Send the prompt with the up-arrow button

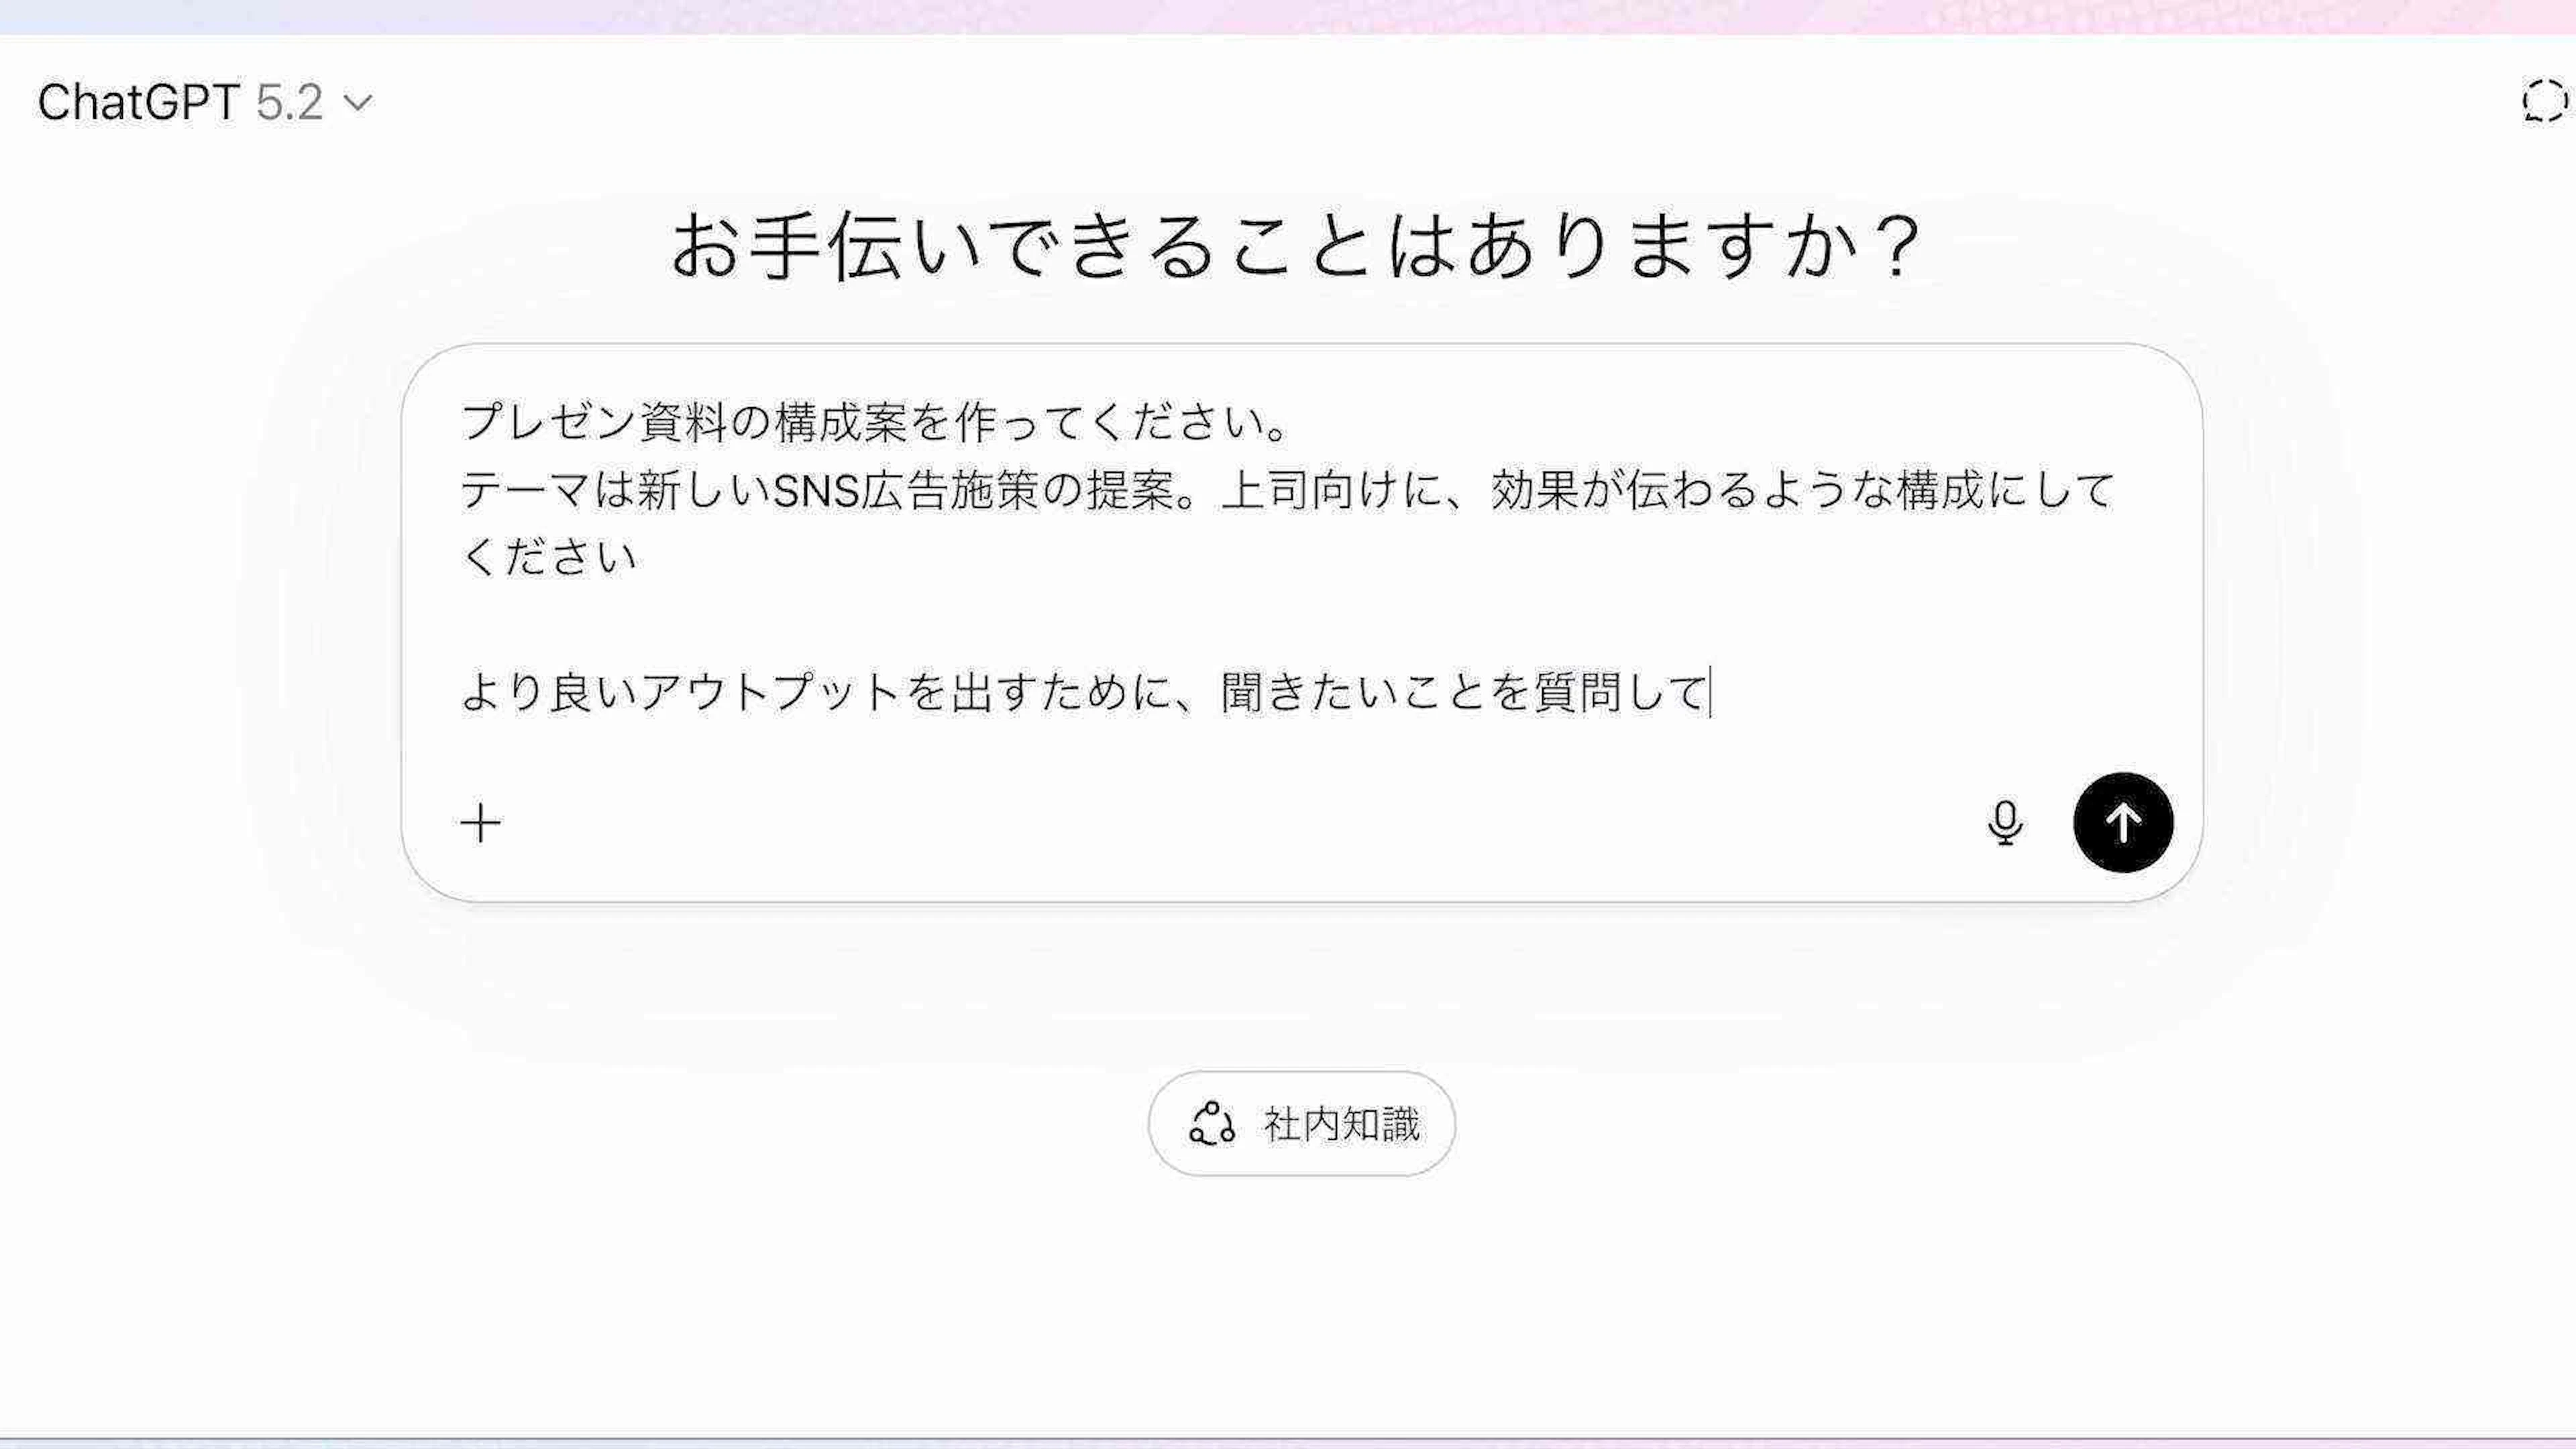pyautogui.click(x=2122, y=823)
